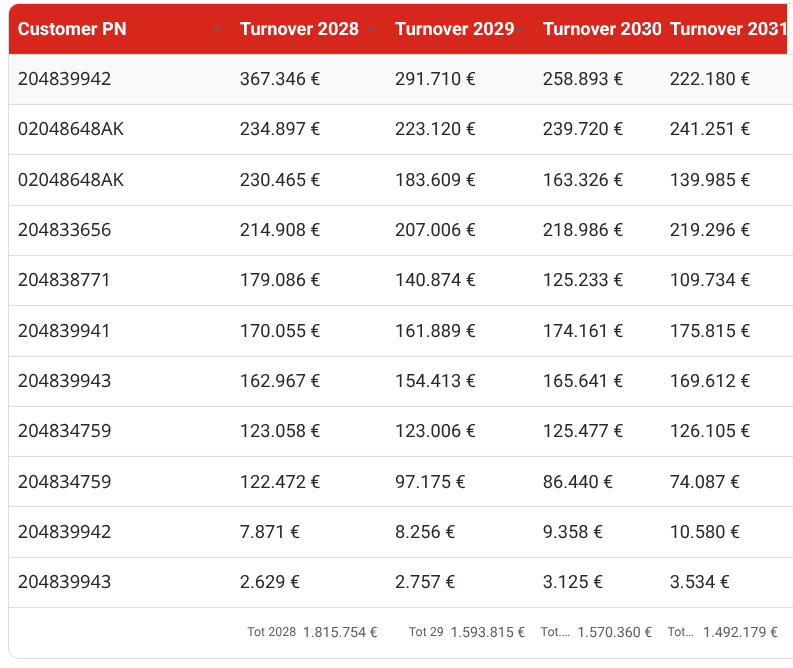The image size is (793, 668).
Task: Click the 219.296 € turnover cell
Action: [x=710, y=230]
